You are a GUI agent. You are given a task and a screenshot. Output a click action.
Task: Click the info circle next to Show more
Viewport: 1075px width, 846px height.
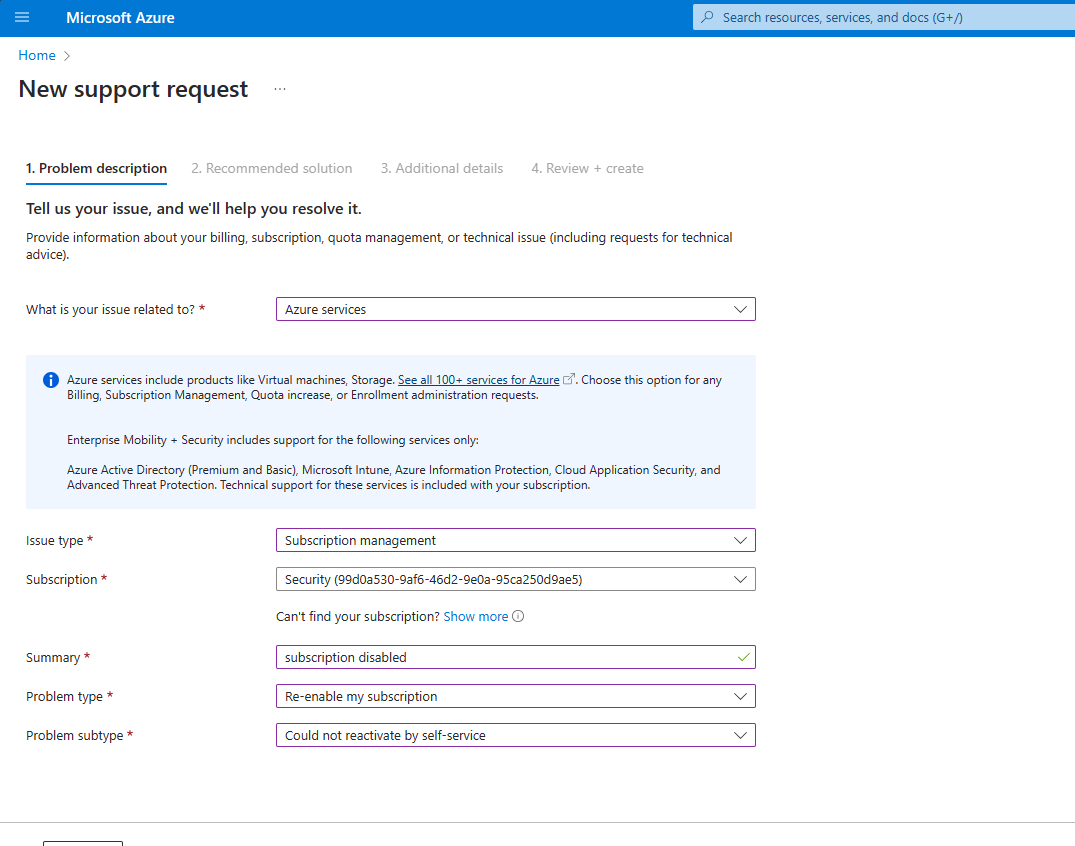518,616
